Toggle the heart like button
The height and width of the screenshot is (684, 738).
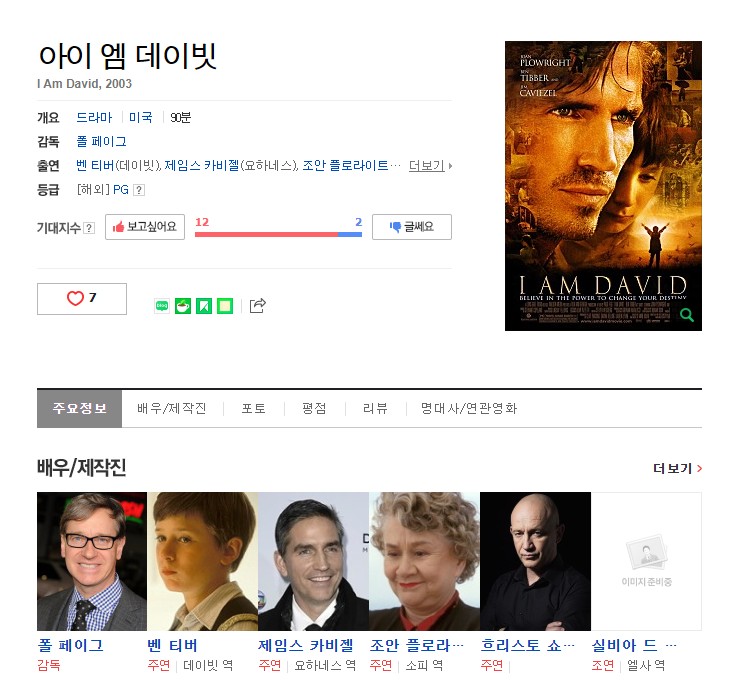click(x=82, y=298)
